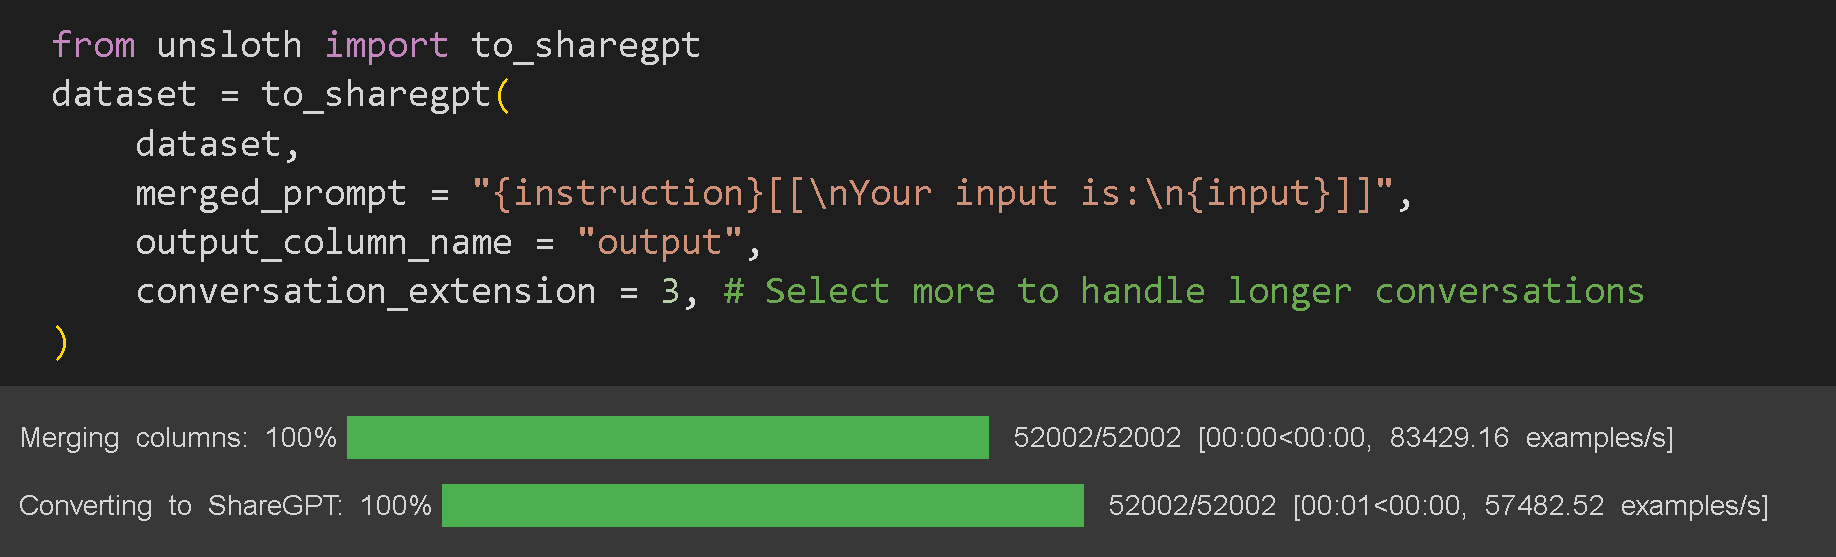Click 'to_sharegpt' in the import statement
Viewport: 1836px width, 557px height.
(x=585, y=45)
